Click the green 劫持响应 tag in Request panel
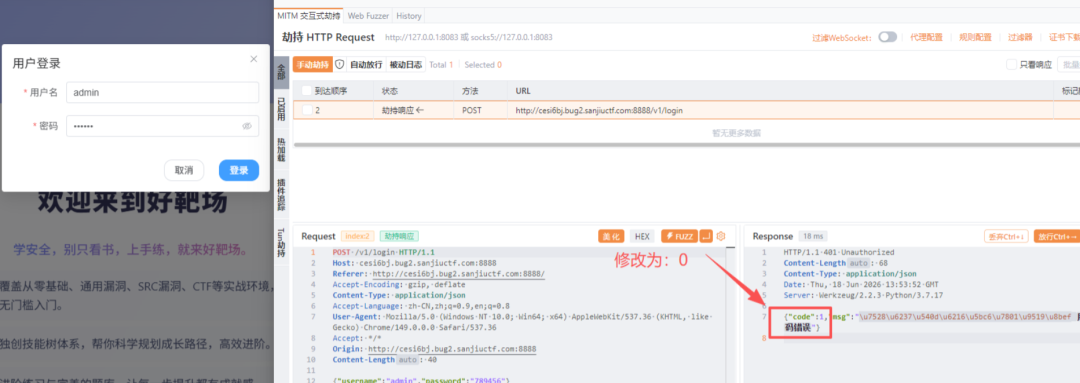1080x383 pixels. 399,236
